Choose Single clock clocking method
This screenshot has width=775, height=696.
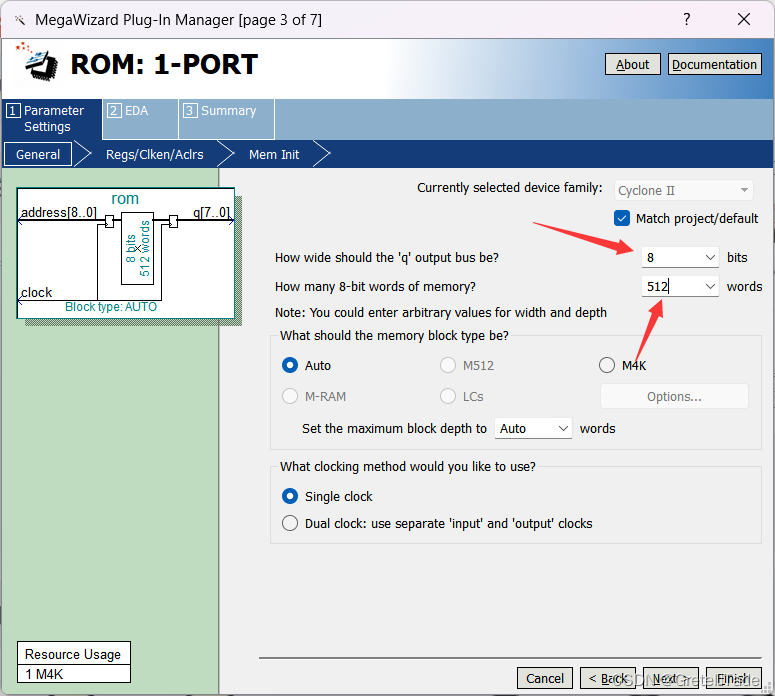coord(290,496)
